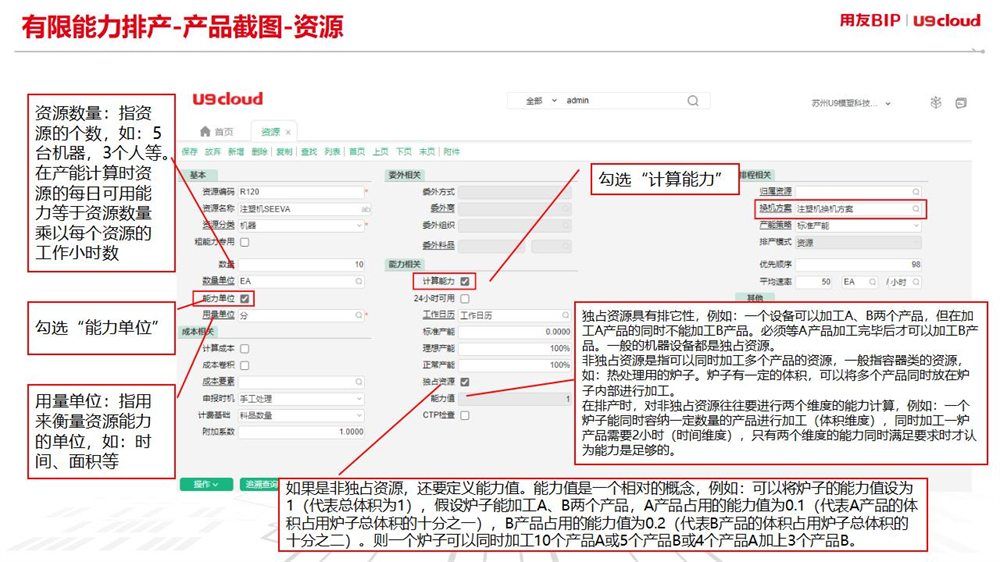Click 放弃 in the toolbar
This screenshot has width=1000, height=562.
[x=212, y=152]
